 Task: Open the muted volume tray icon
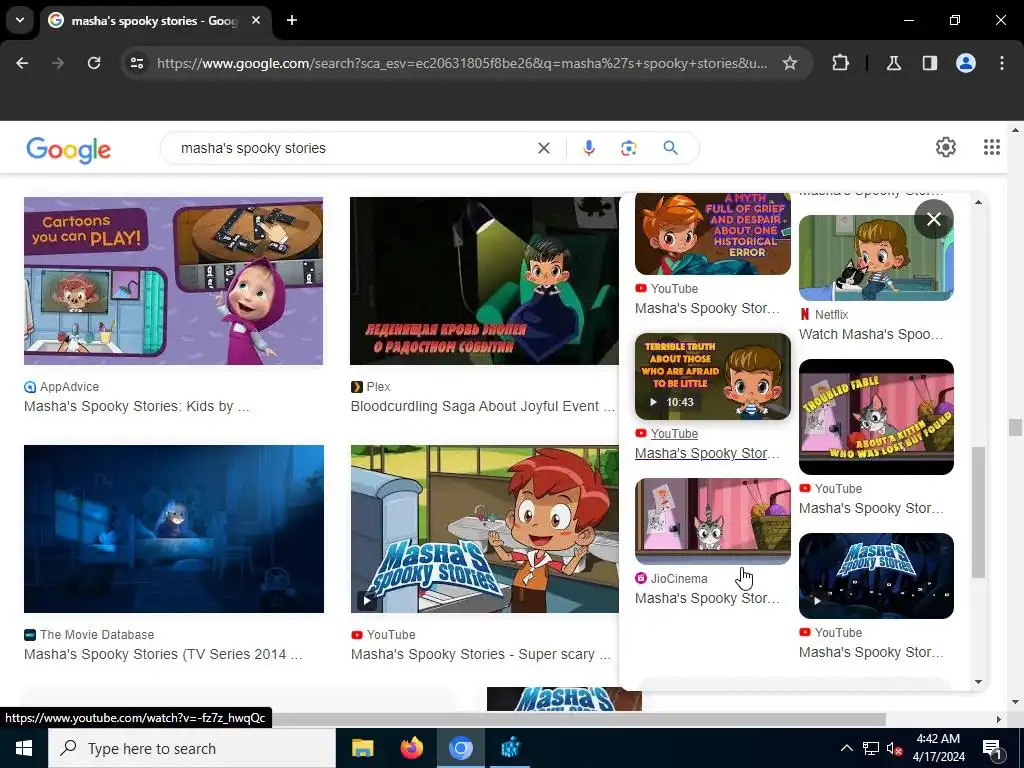click(895, 748)
